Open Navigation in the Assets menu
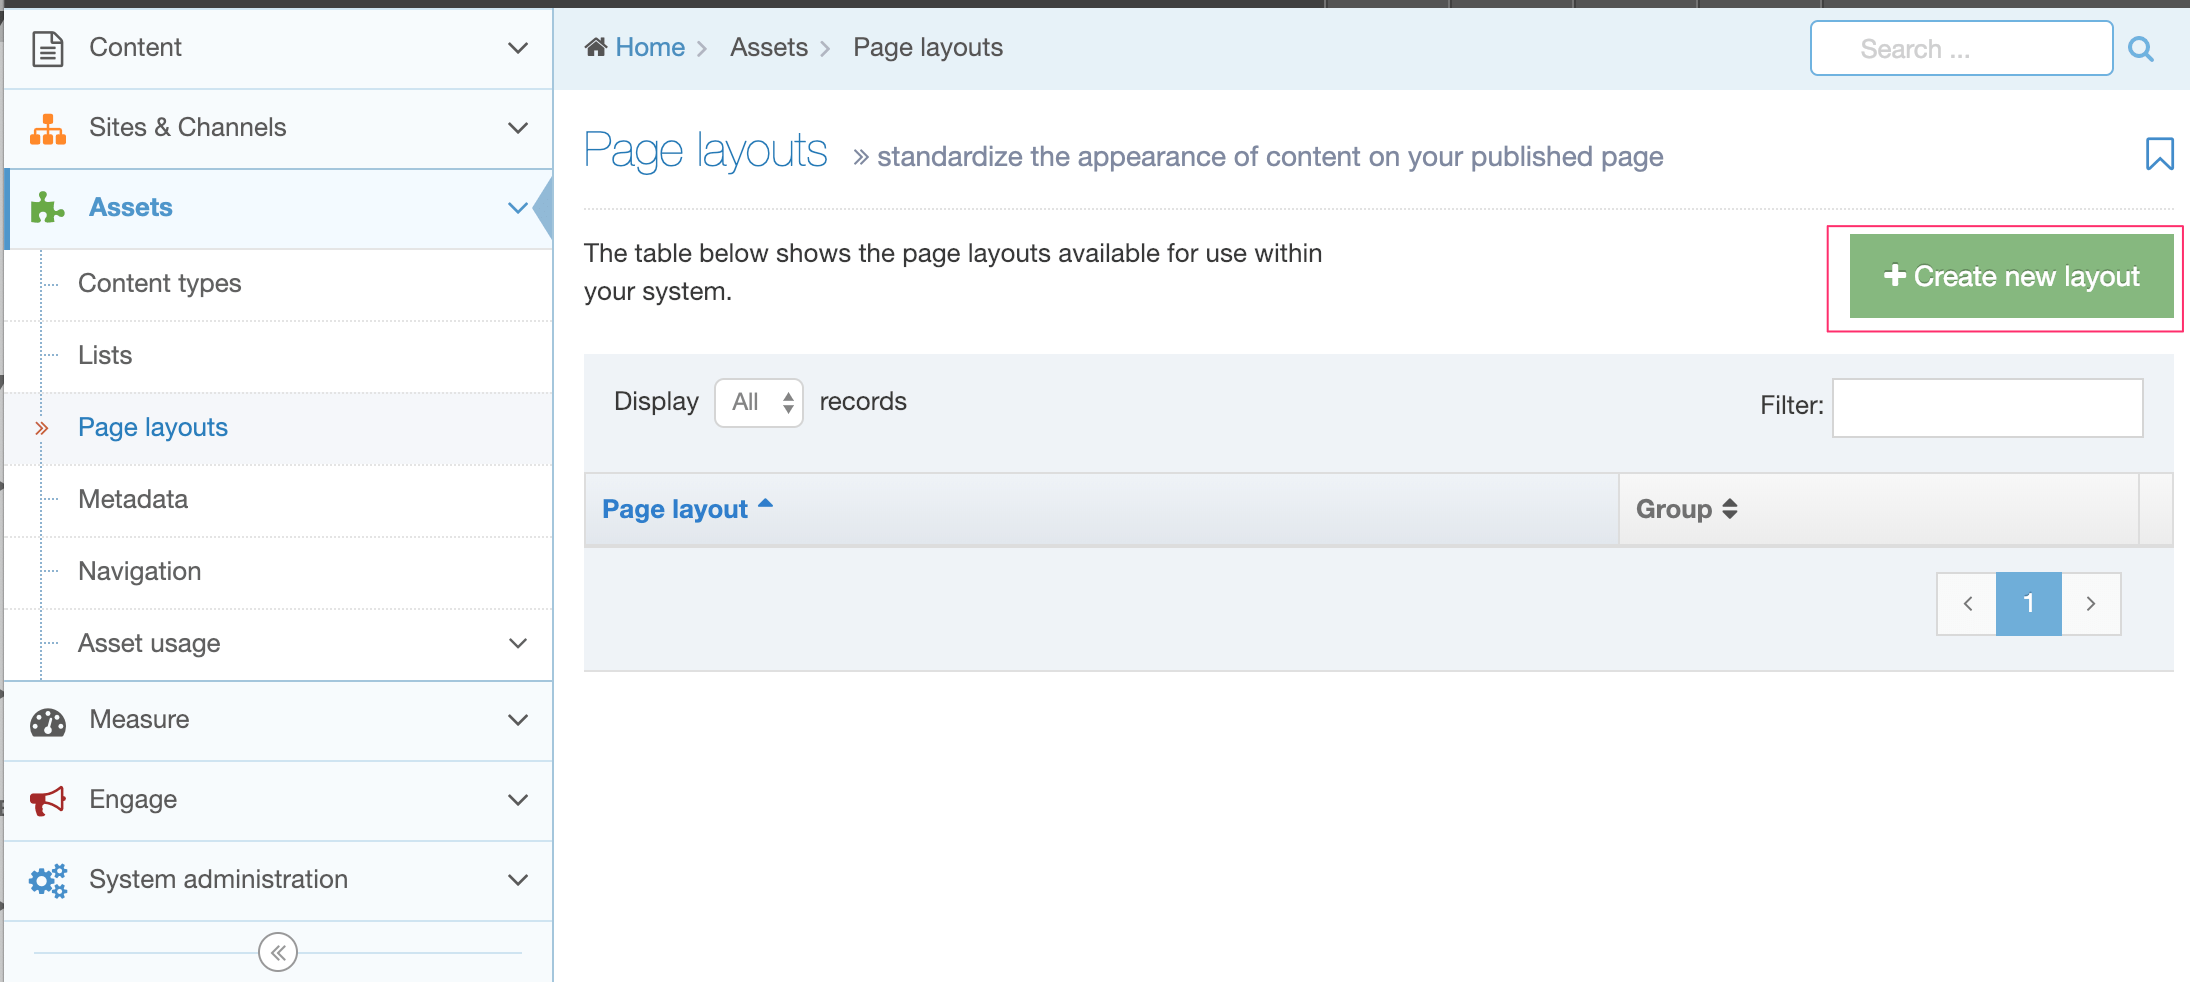Screen dimensions: 2190x982 (140, 571)
